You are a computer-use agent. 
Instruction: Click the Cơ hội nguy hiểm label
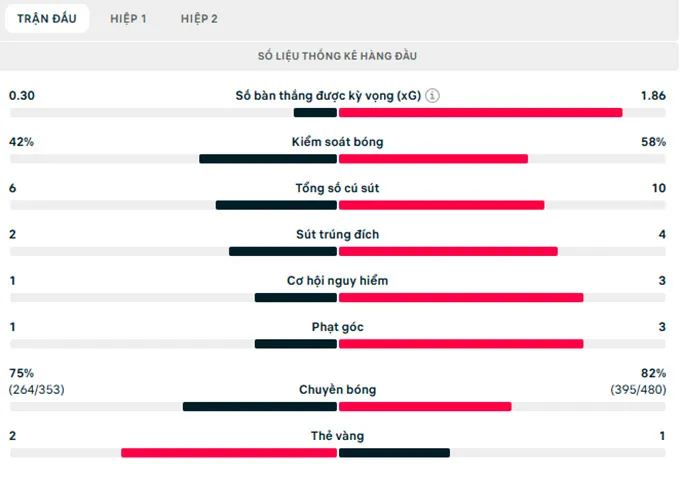[338, 281]
